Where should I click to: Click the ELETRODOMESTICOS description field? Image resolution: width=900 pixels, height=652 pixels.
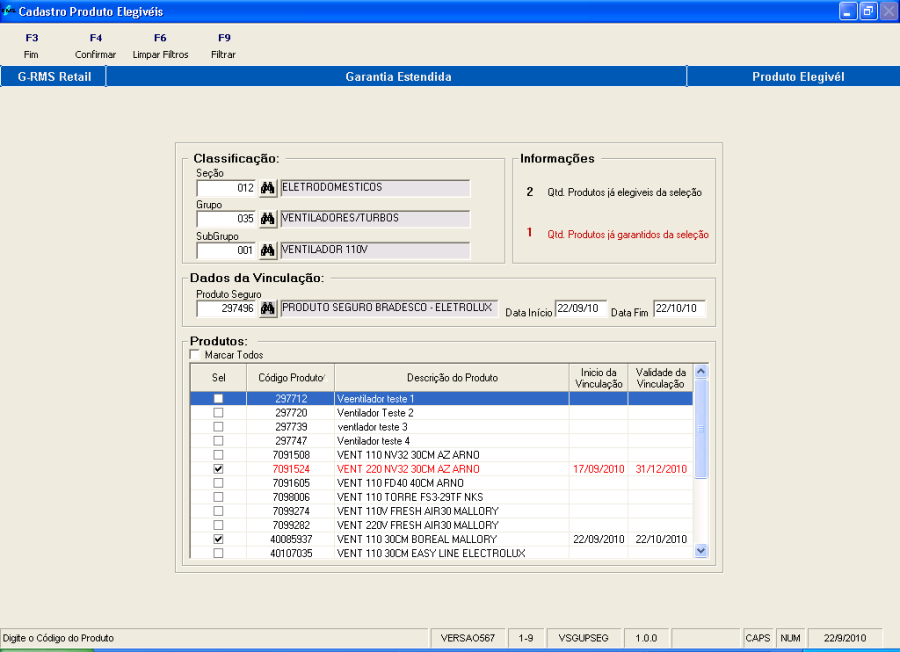375,188
